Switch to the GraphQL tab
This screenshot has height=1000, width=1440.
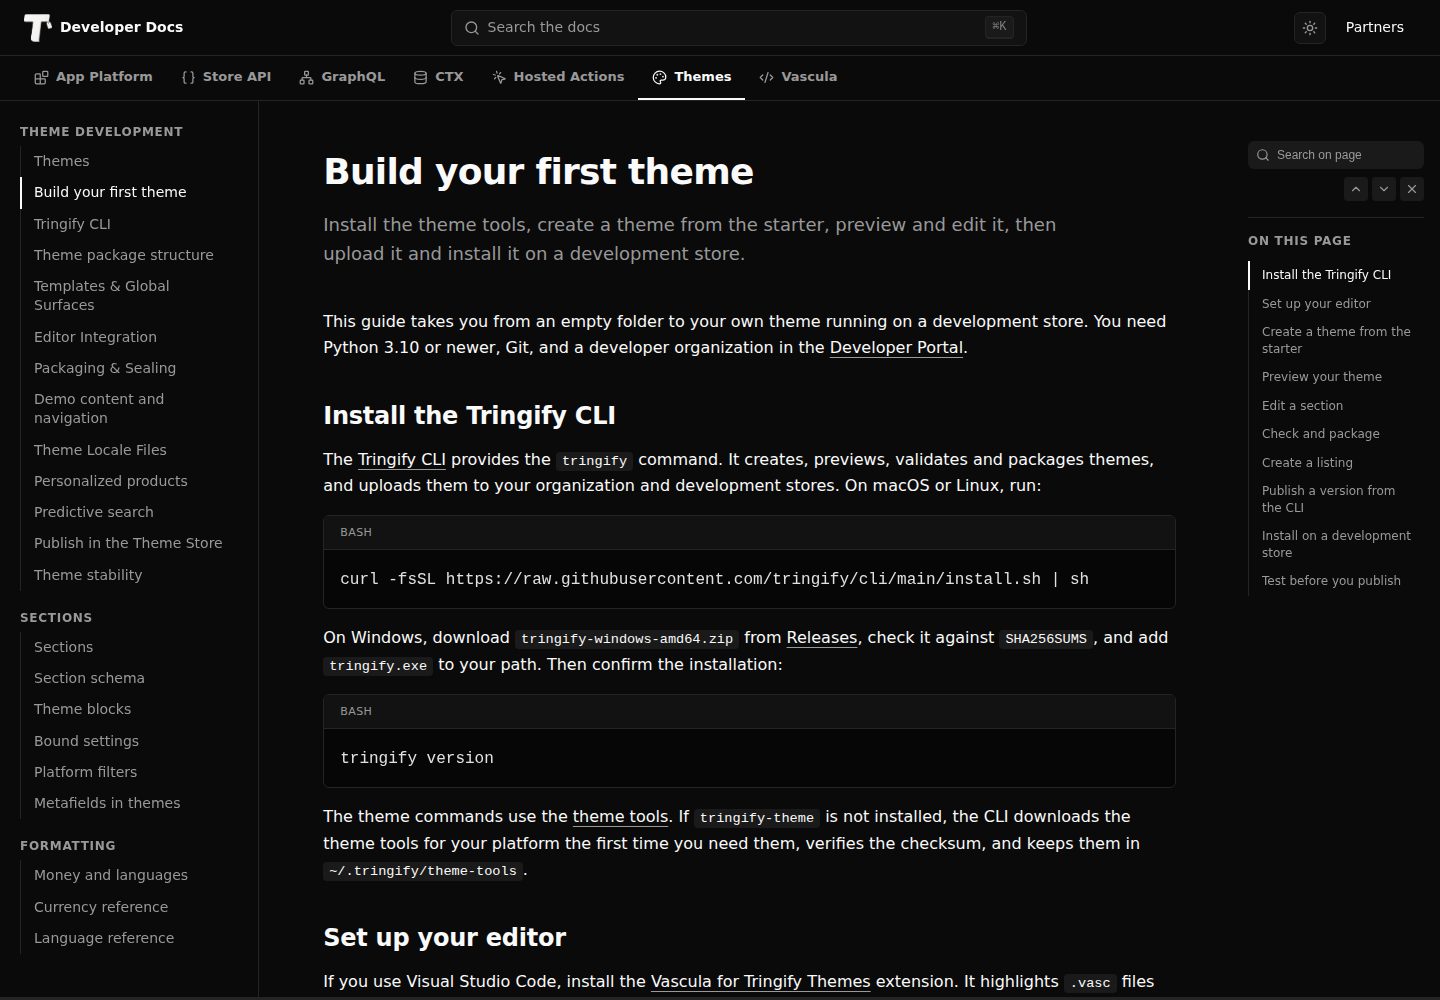342,77
